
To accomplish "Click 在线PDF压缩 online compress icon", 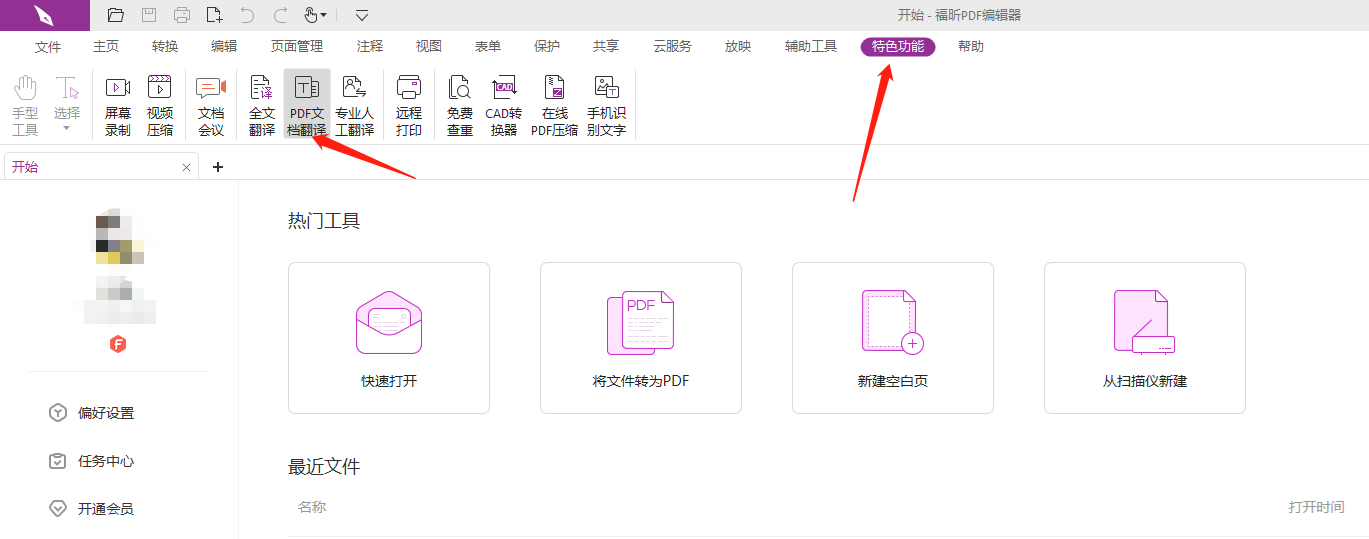I will 554,104.
